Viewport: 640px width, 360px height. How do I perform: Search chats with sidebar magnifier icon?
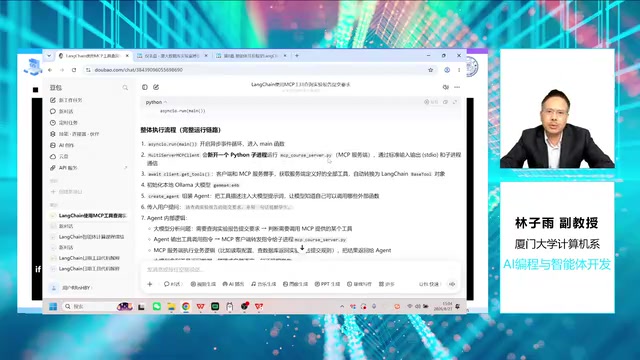pyautogui.click(x=125, y=88)
